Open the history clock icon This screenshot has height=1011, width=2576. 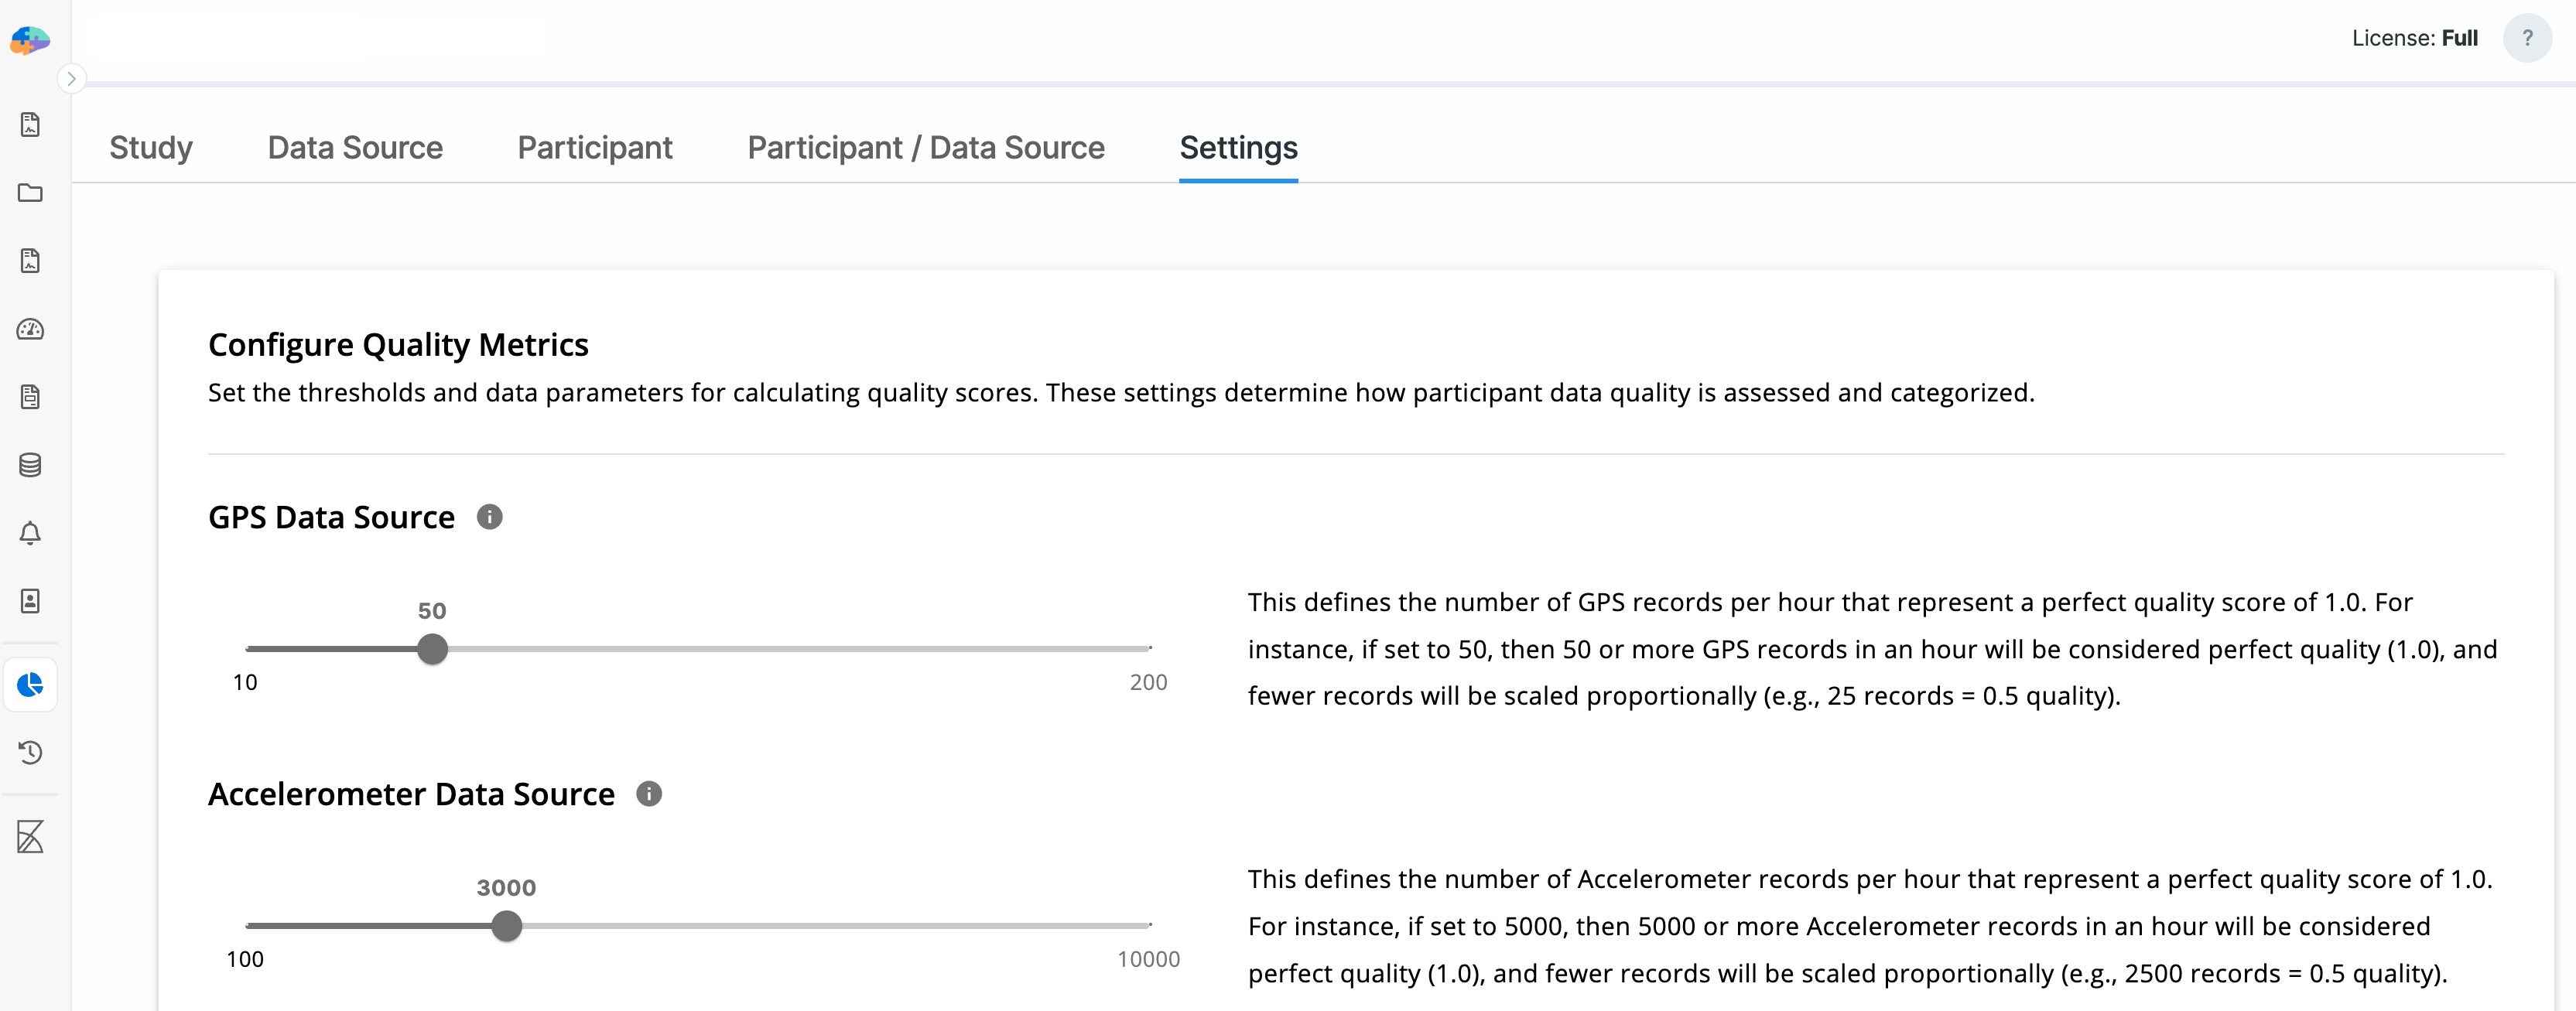(x=30, y=752)
